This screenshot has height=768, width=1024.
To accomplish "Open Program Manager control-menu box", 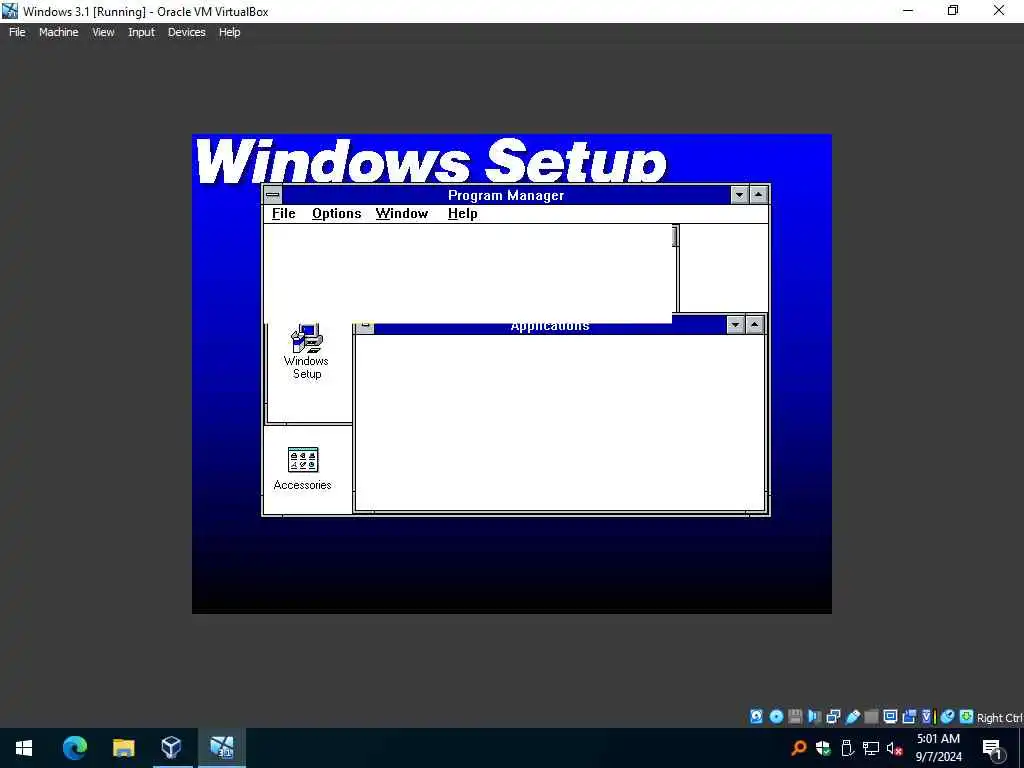I will (x=273, y=195).
